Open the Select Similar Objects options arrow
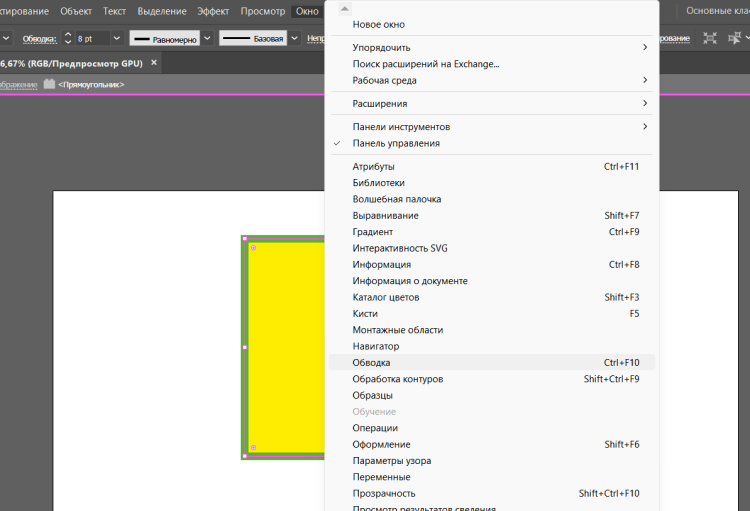750x511 pixels. click(747, 38)
